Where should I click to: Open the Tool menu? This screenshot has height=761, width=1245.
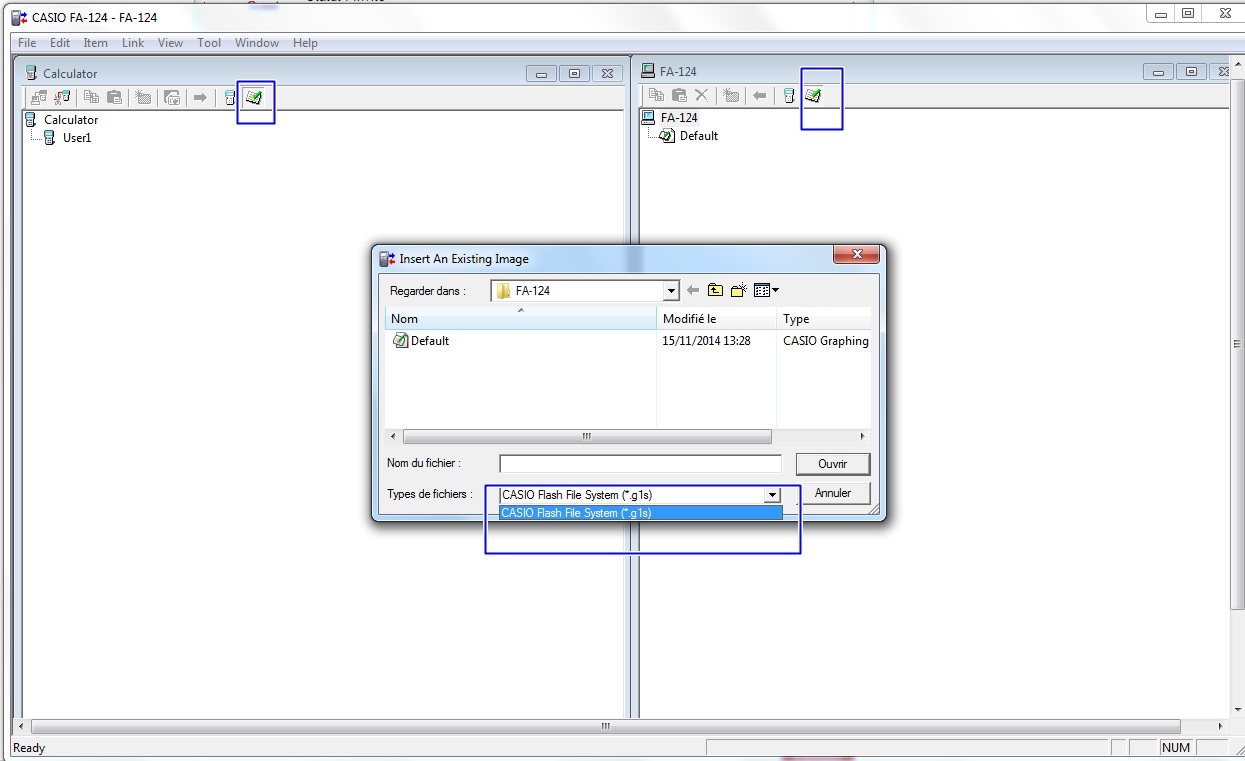point(209,43)
